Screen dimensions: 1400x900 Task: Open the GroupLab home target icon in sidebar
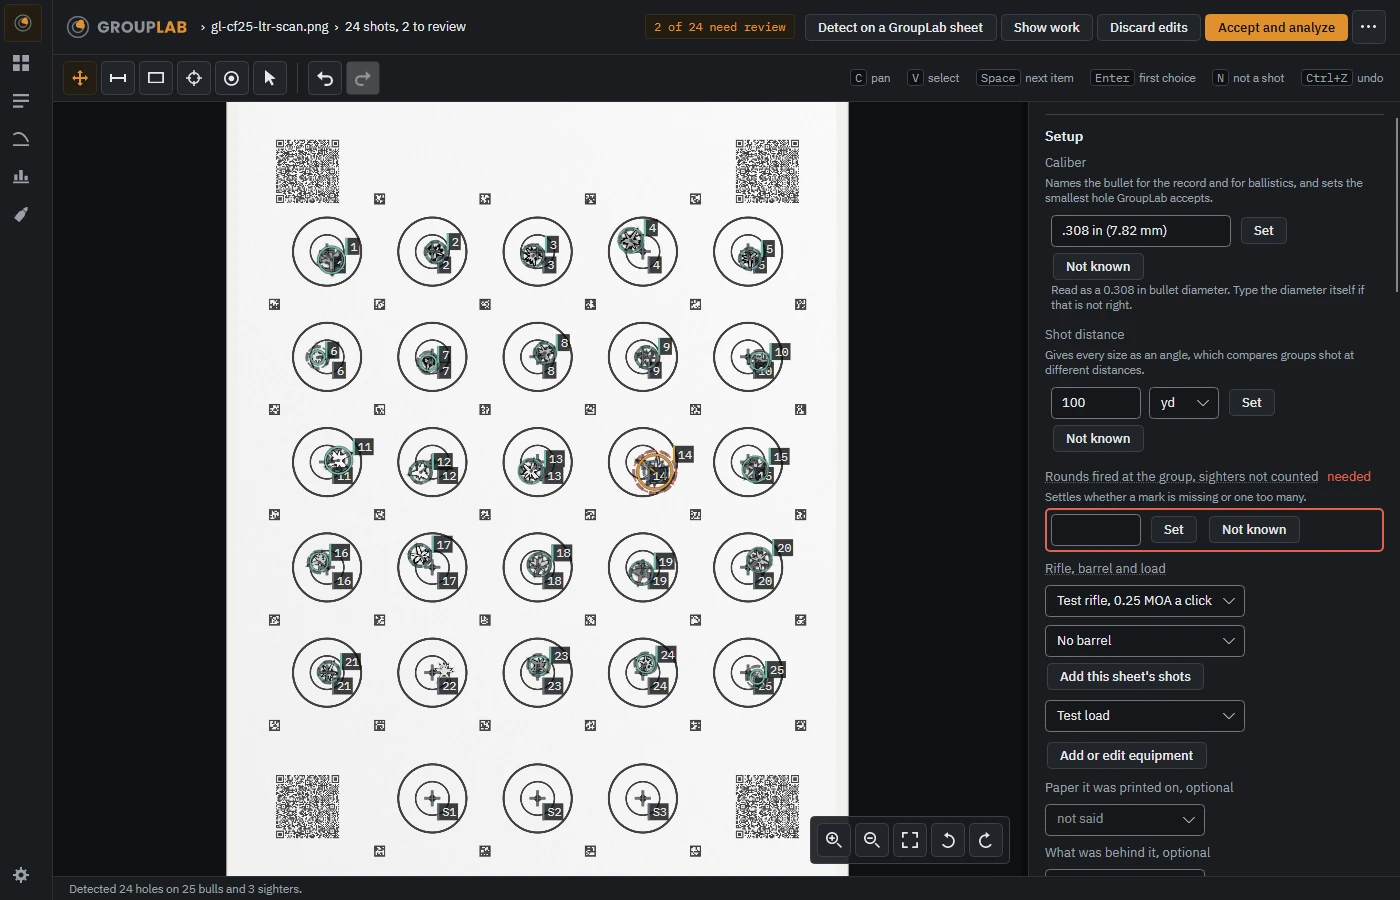(x=22, y=22)
